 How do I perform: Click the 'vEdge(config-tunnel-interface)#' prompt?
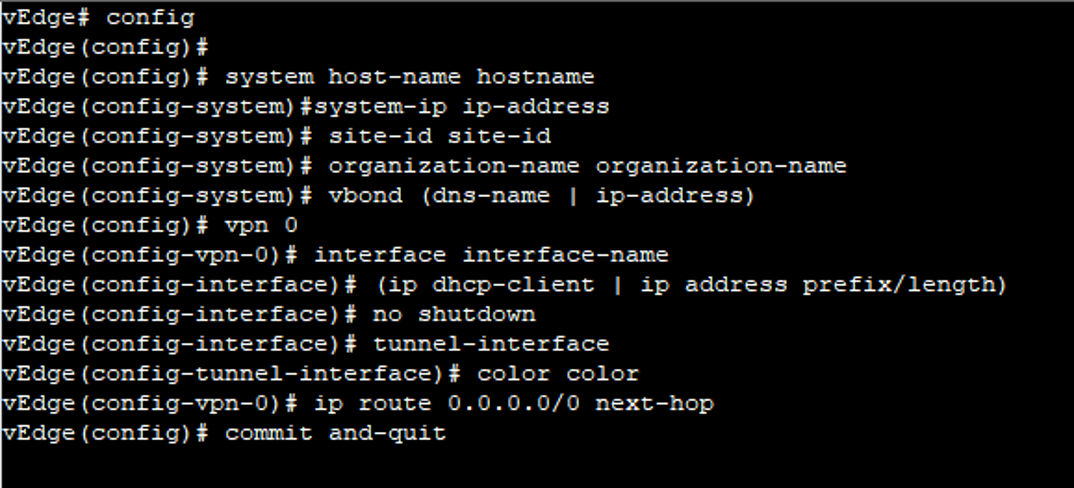[232, 374]
